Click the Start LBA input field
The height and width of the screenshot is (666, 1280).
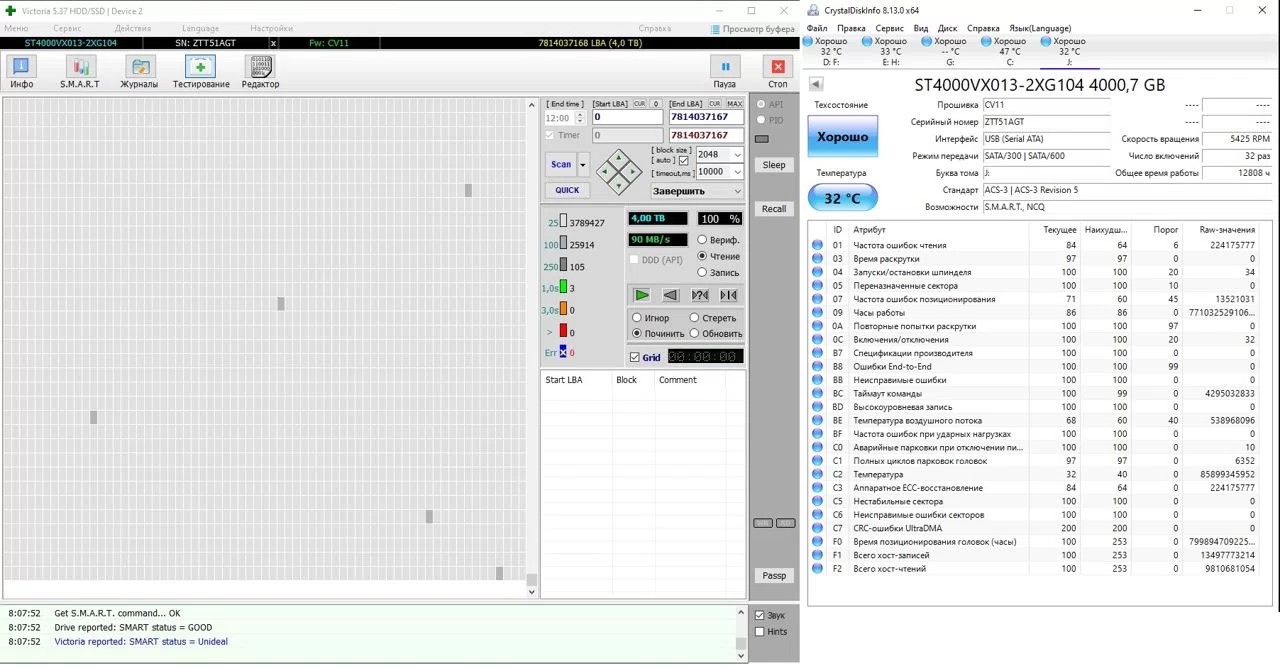coord(627,118)
